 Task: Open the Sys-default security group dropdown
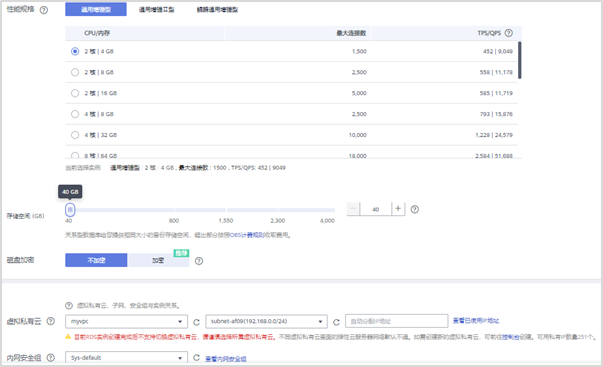127,358
